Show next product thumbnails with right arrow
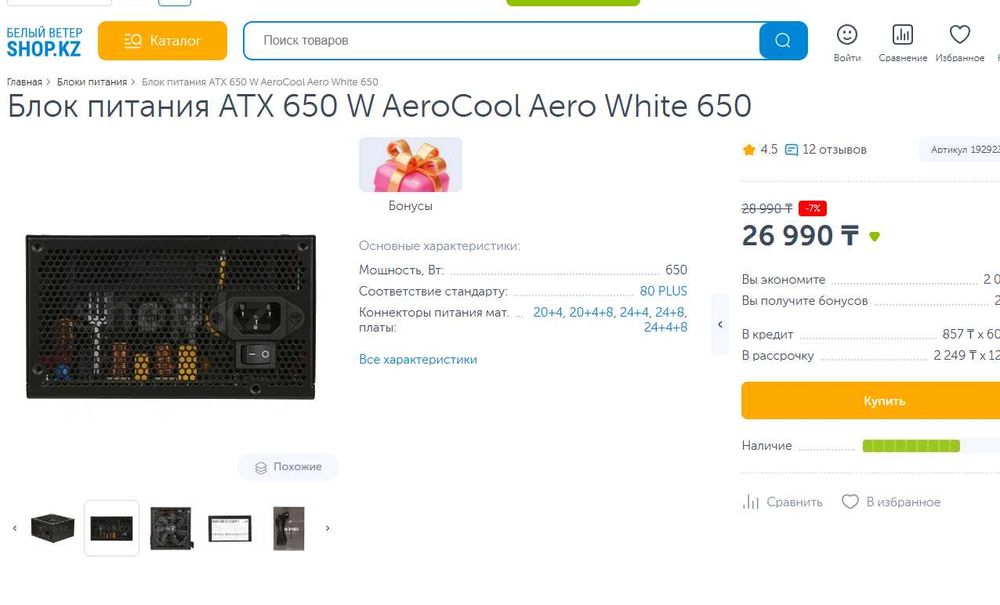This screenshot has height=605, width=1000. tap(327, 528)
